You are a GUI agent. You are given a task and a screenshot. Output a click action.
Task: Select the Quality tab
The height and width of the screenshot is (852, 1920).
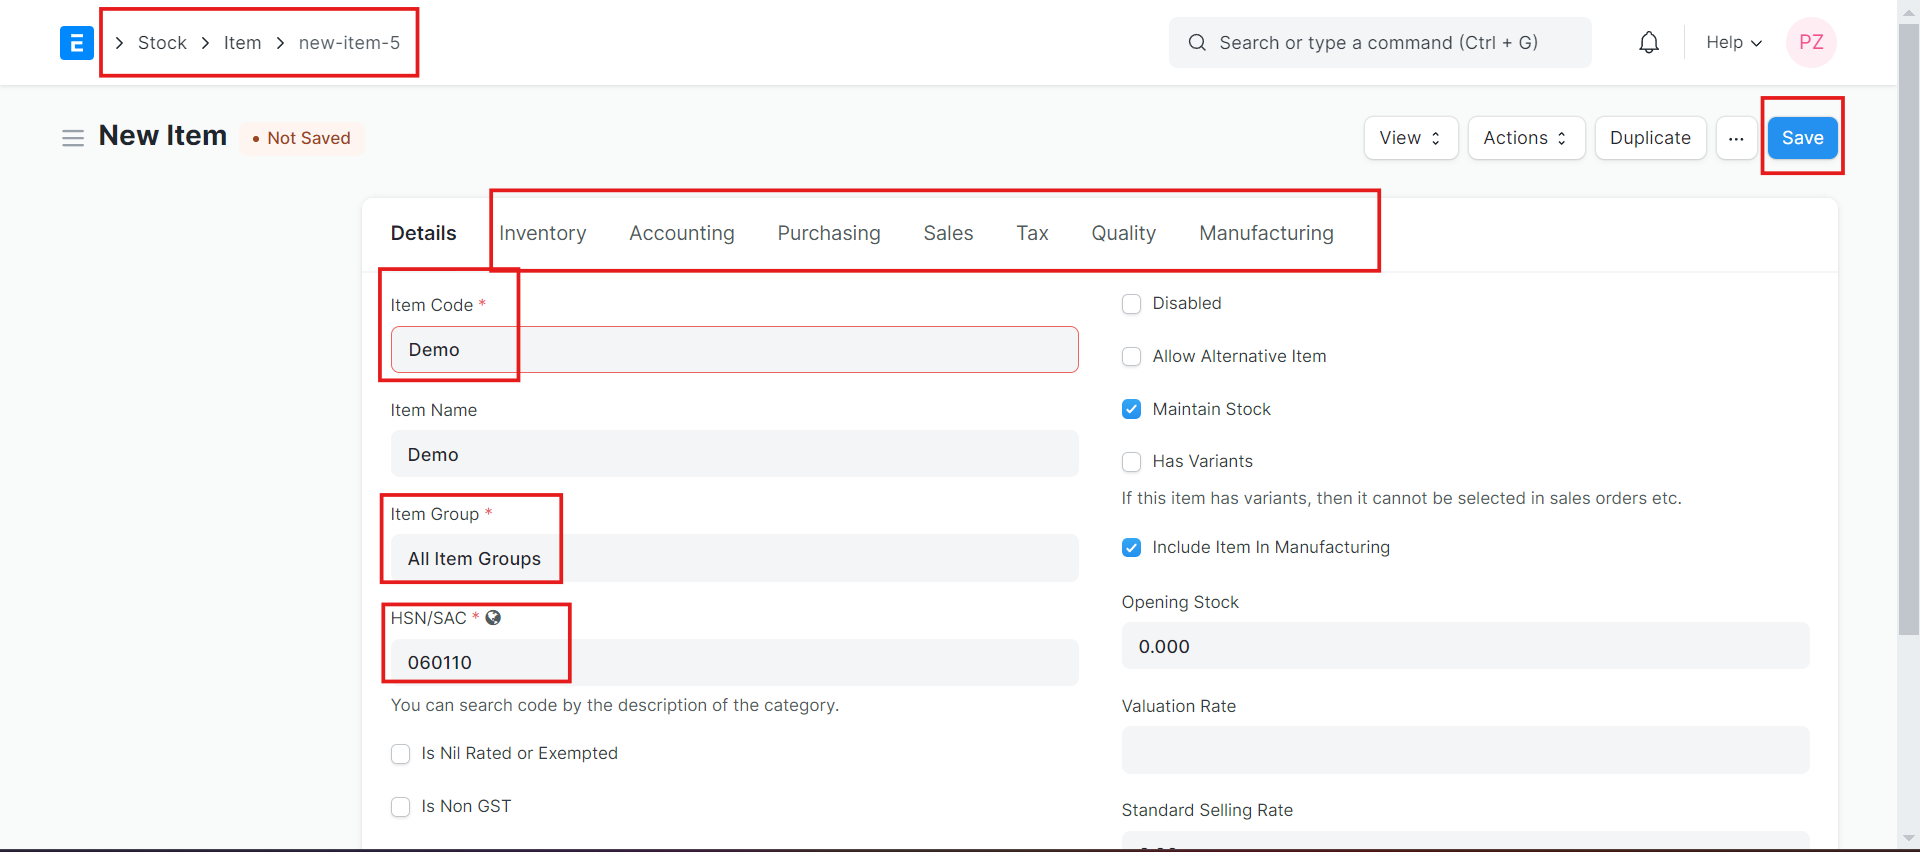click(1124, 233)
